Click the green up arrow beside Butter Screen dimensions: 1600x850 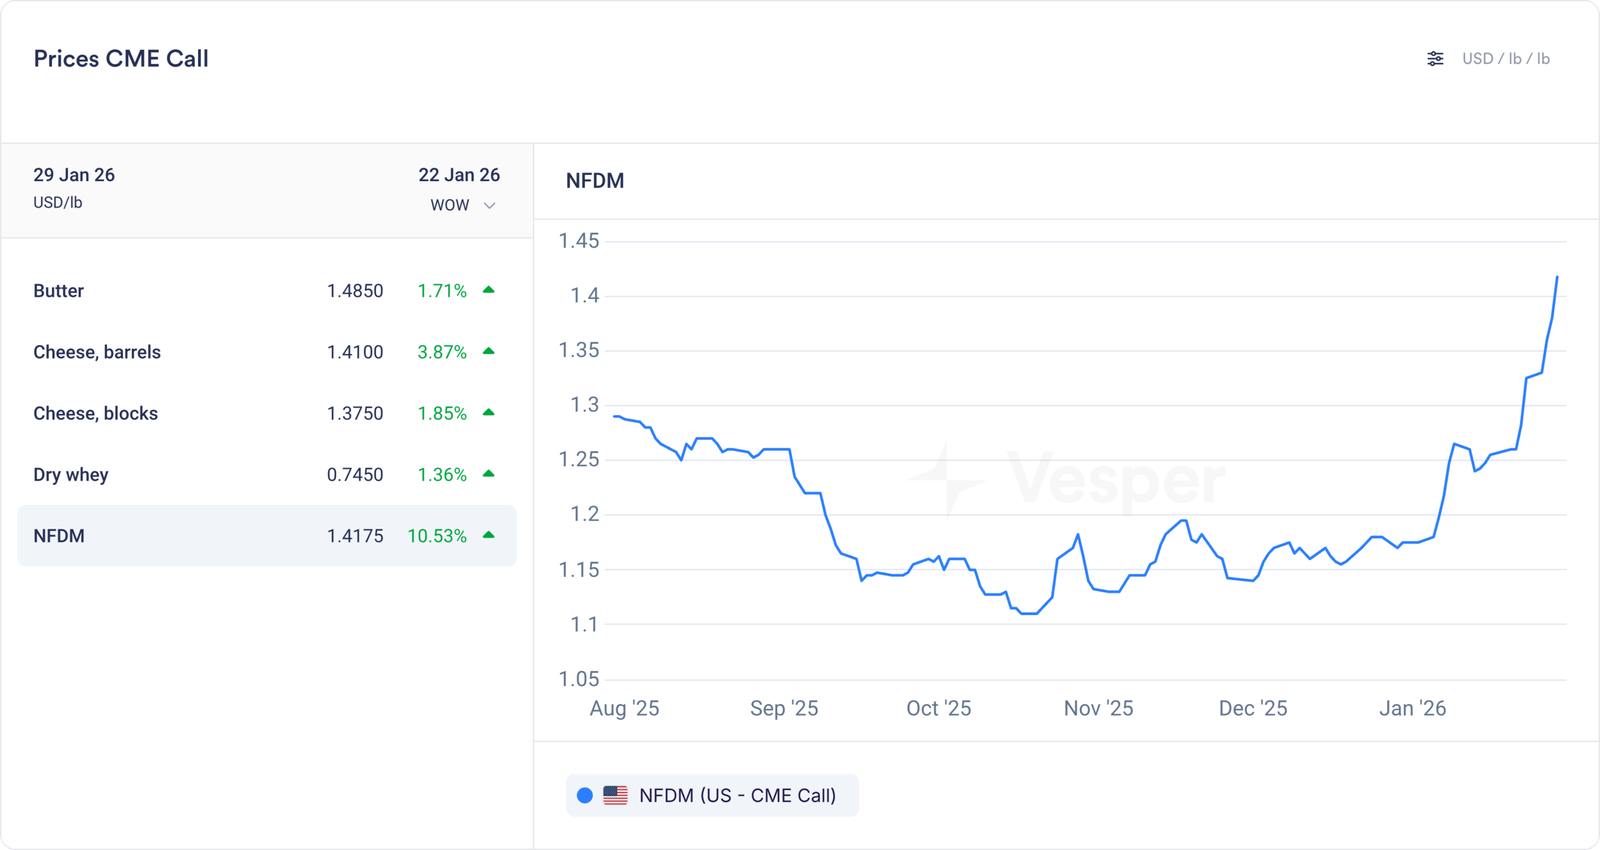point(489,290)
